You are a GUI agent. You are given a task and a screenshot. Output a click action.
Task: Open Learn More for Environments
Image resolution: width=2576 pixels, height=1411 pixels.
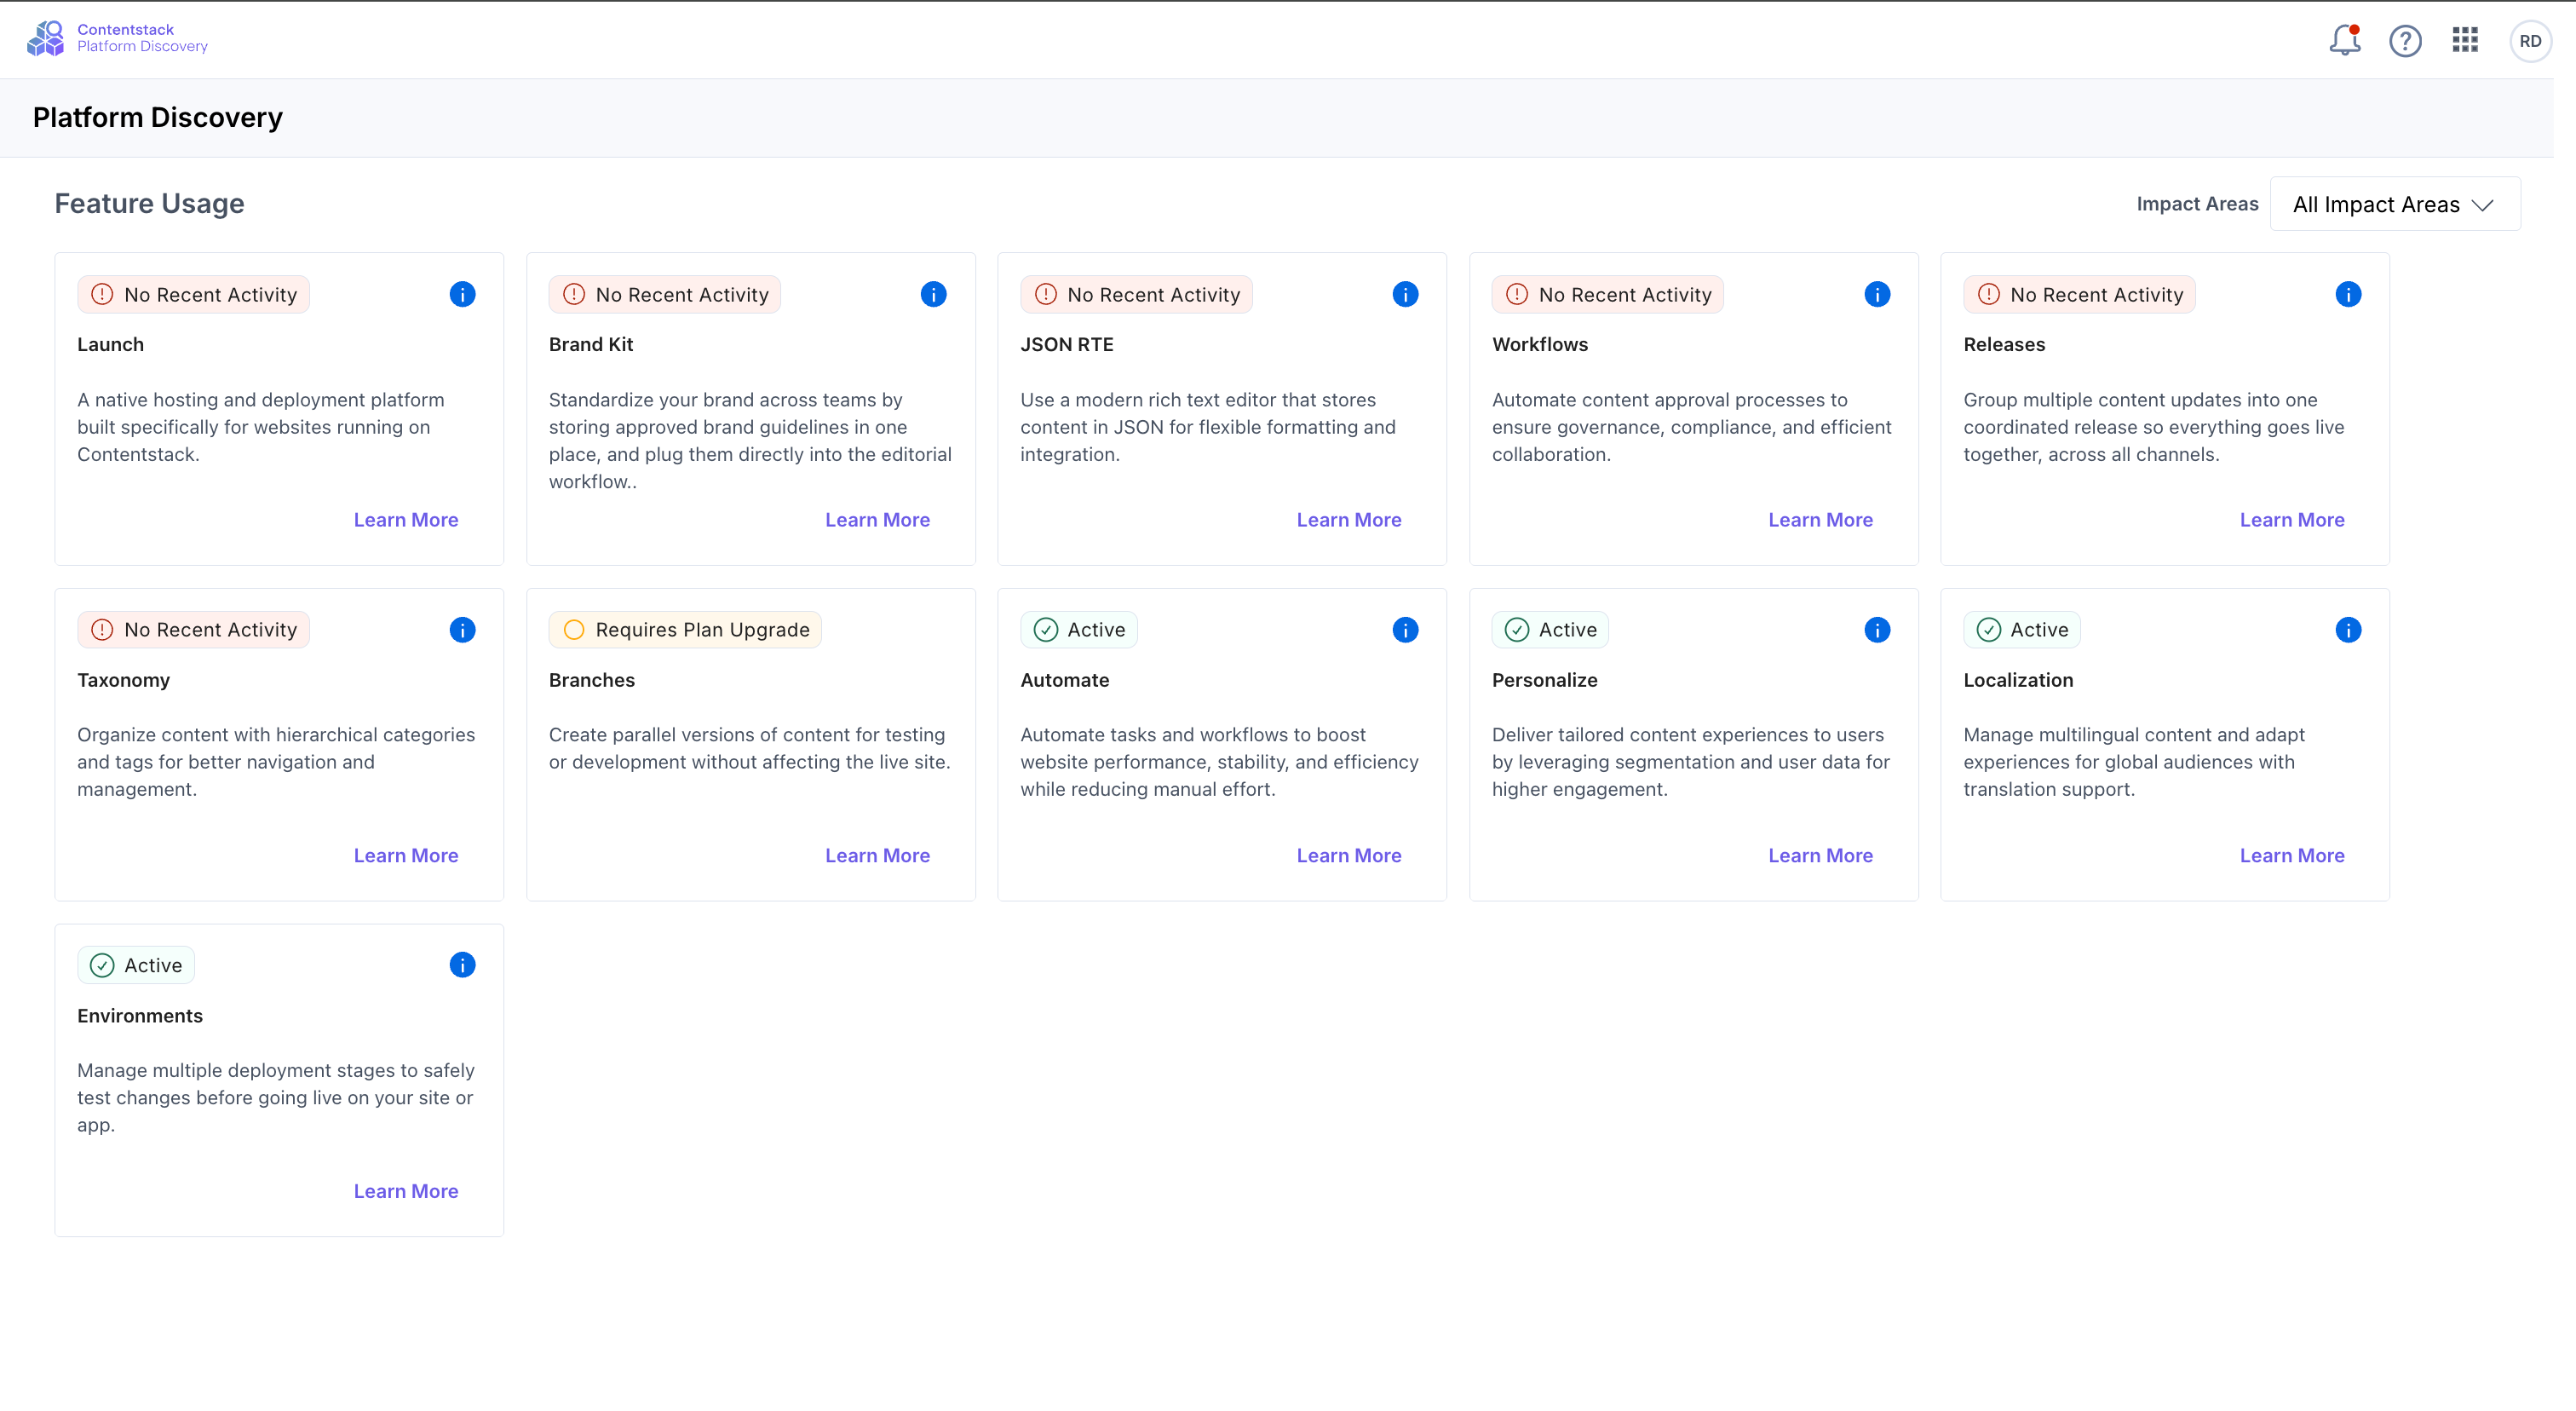pos(406,1191)
